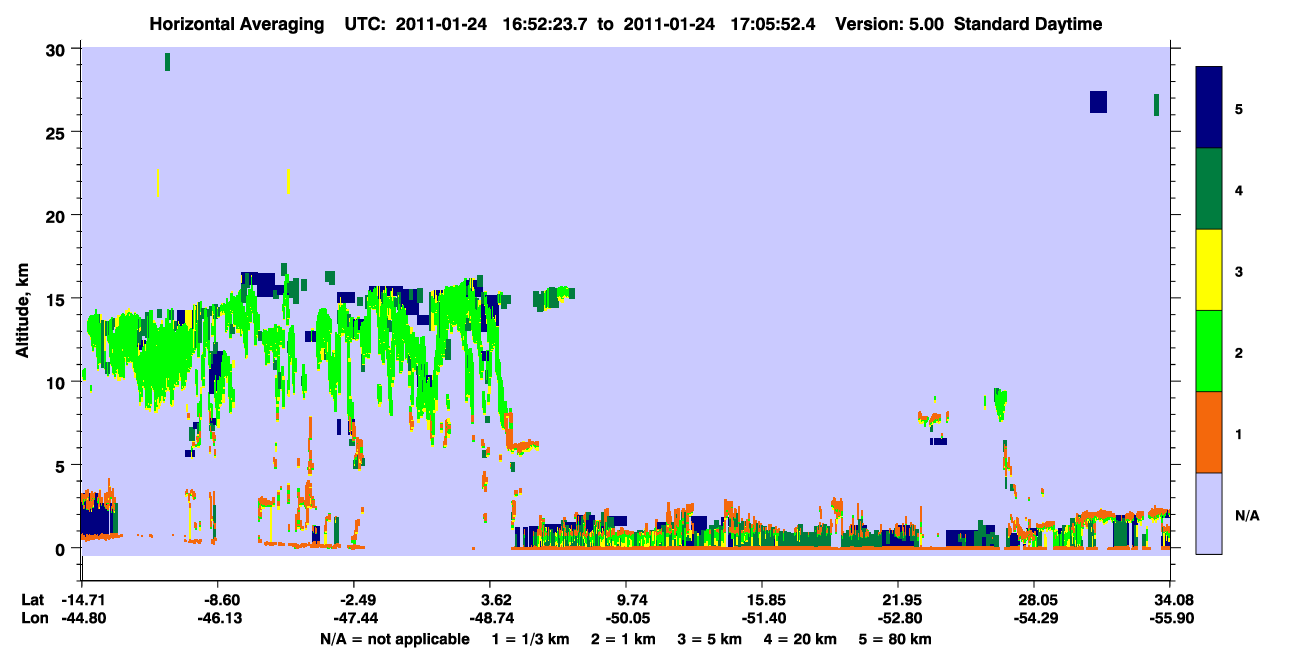The height and width of the screenshot is (667, 1300).
Task: Click the y-axis tick label 25
Action: pos(57,133)
